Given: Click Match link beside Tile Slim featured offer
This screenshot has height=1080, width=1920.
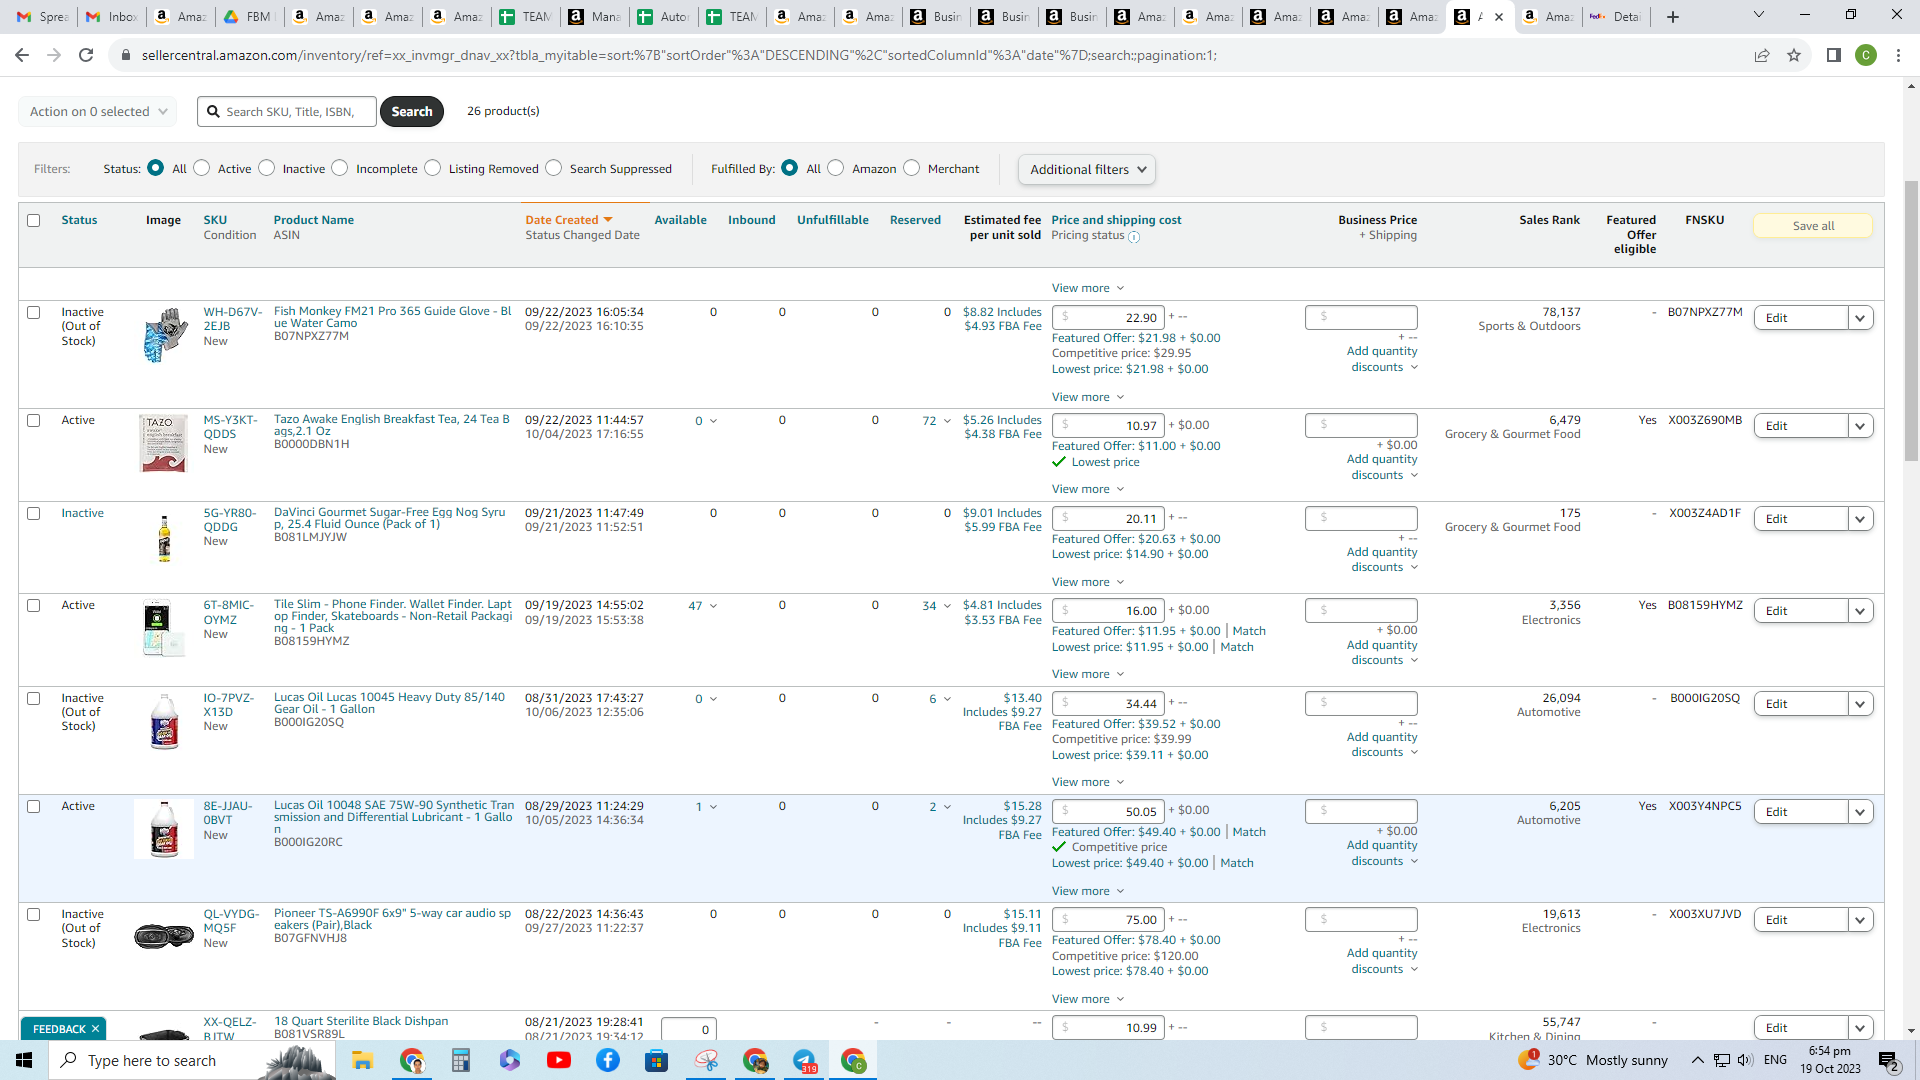Looking at the screenshot, I should coord(1249,631).
